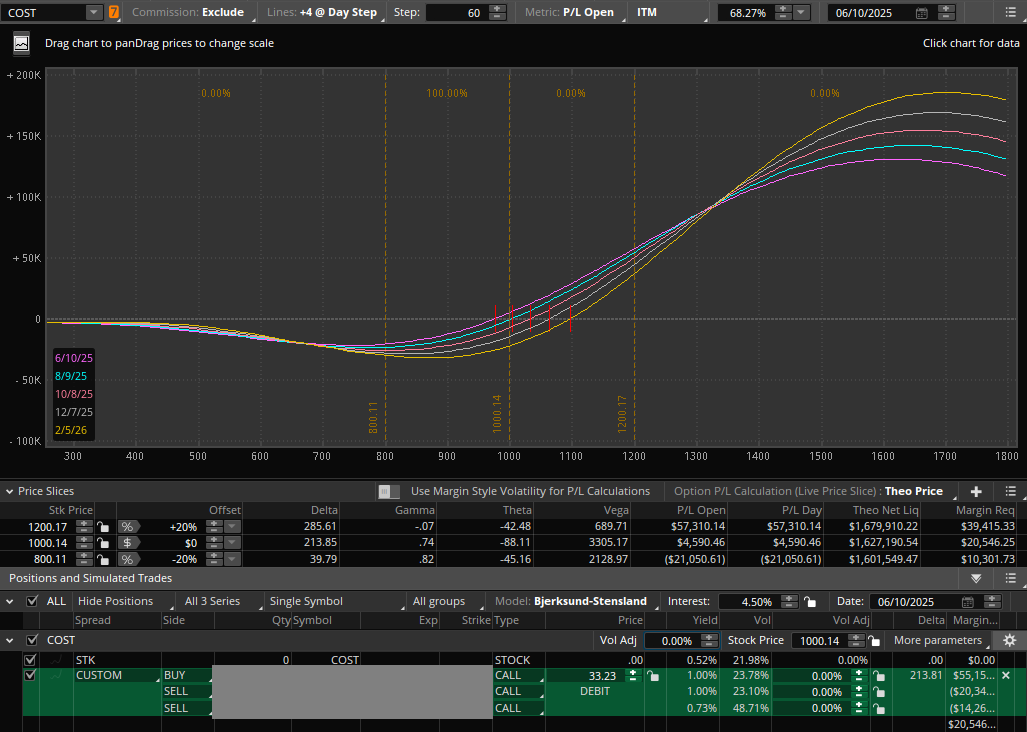1027x732 pixels.
Task: Open the chart settings image icon
Action: point(22,44)
